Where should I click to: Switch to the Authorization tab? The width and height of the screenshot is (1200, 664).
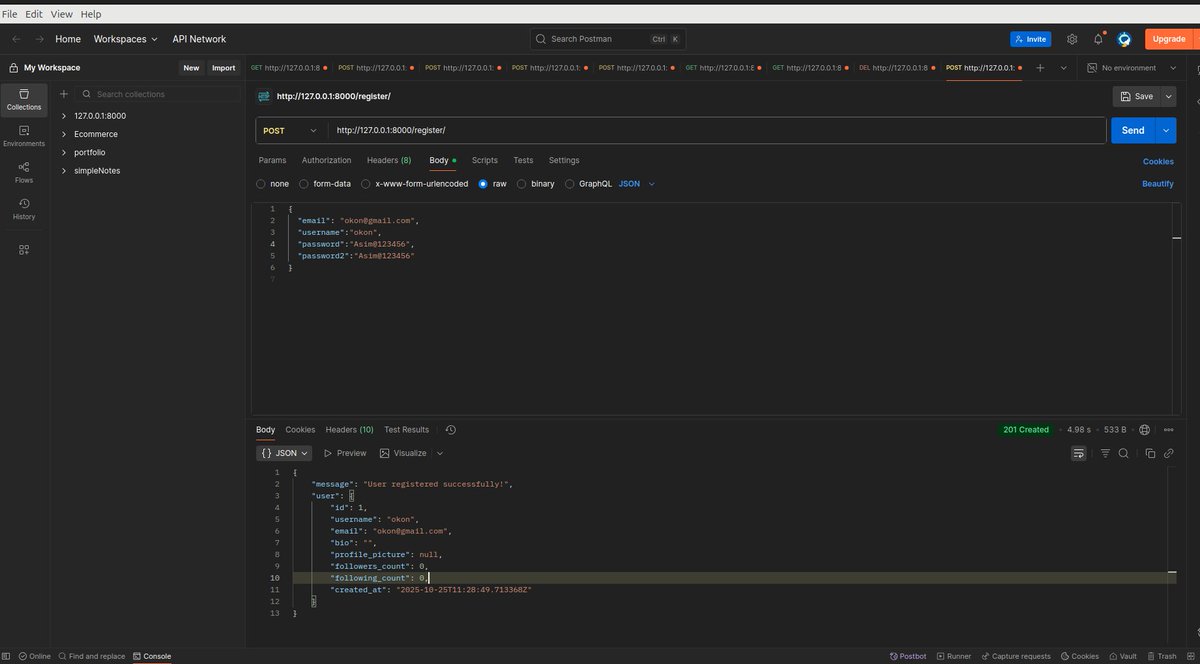(327, 160)
